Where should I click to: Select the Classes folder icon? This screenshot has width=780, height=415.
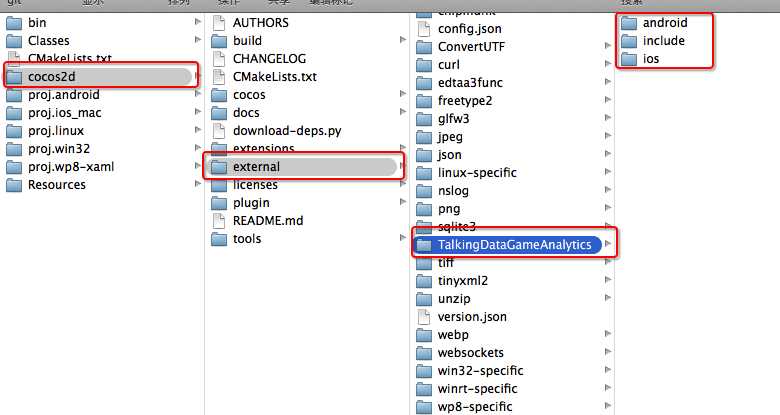[x=14, y=41]
